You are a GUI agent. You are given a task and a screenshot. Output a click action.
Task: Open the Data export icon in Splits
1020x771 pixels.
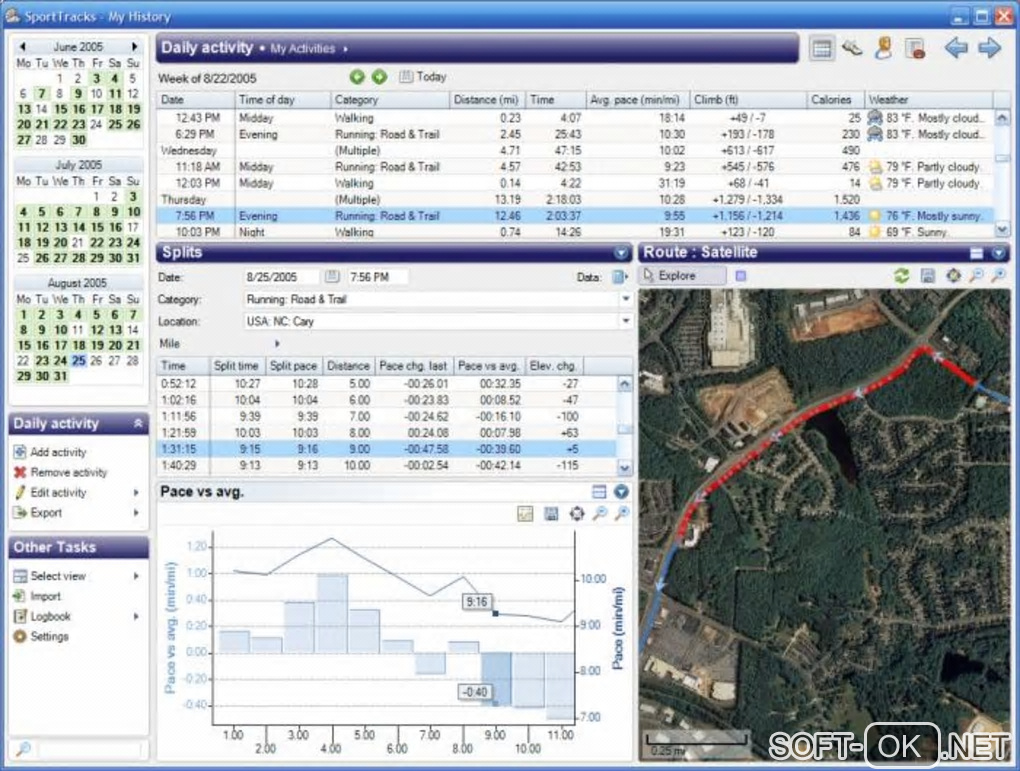(619, 277)
